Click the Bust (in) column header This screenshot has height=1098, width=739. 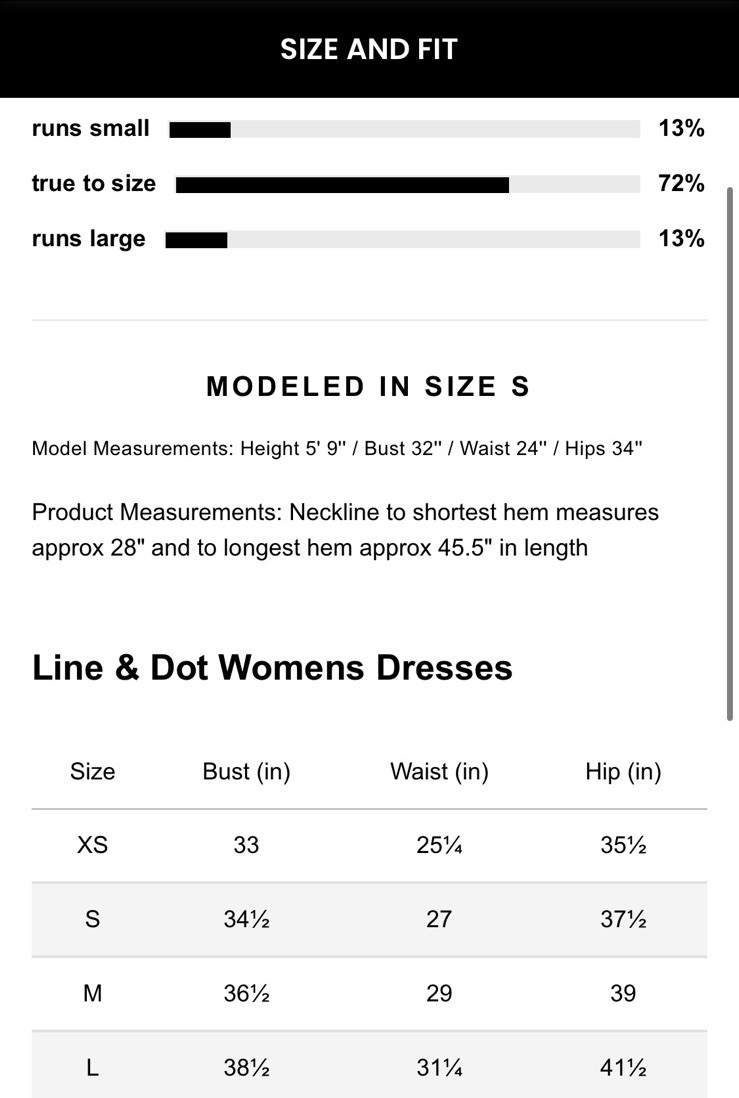(x=246, y=771)
